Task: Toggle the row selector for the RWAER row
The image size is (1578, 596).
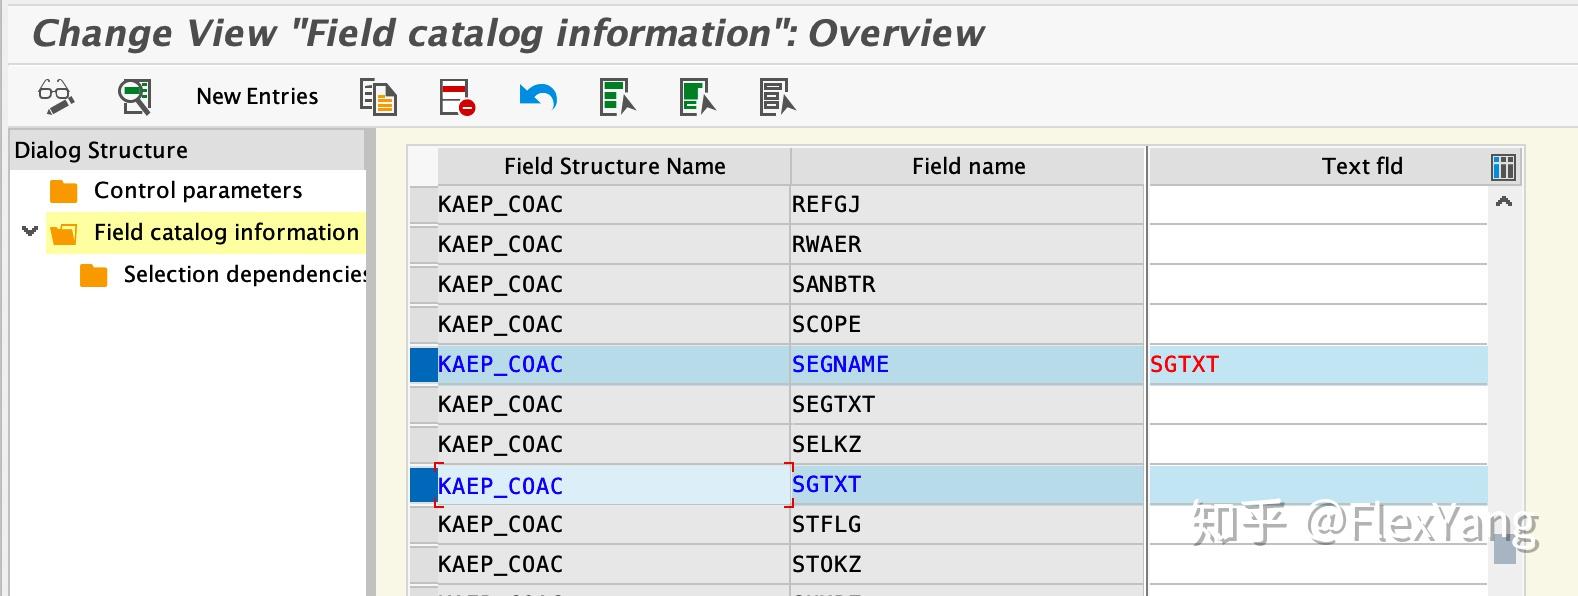Action: pos(424,244)
